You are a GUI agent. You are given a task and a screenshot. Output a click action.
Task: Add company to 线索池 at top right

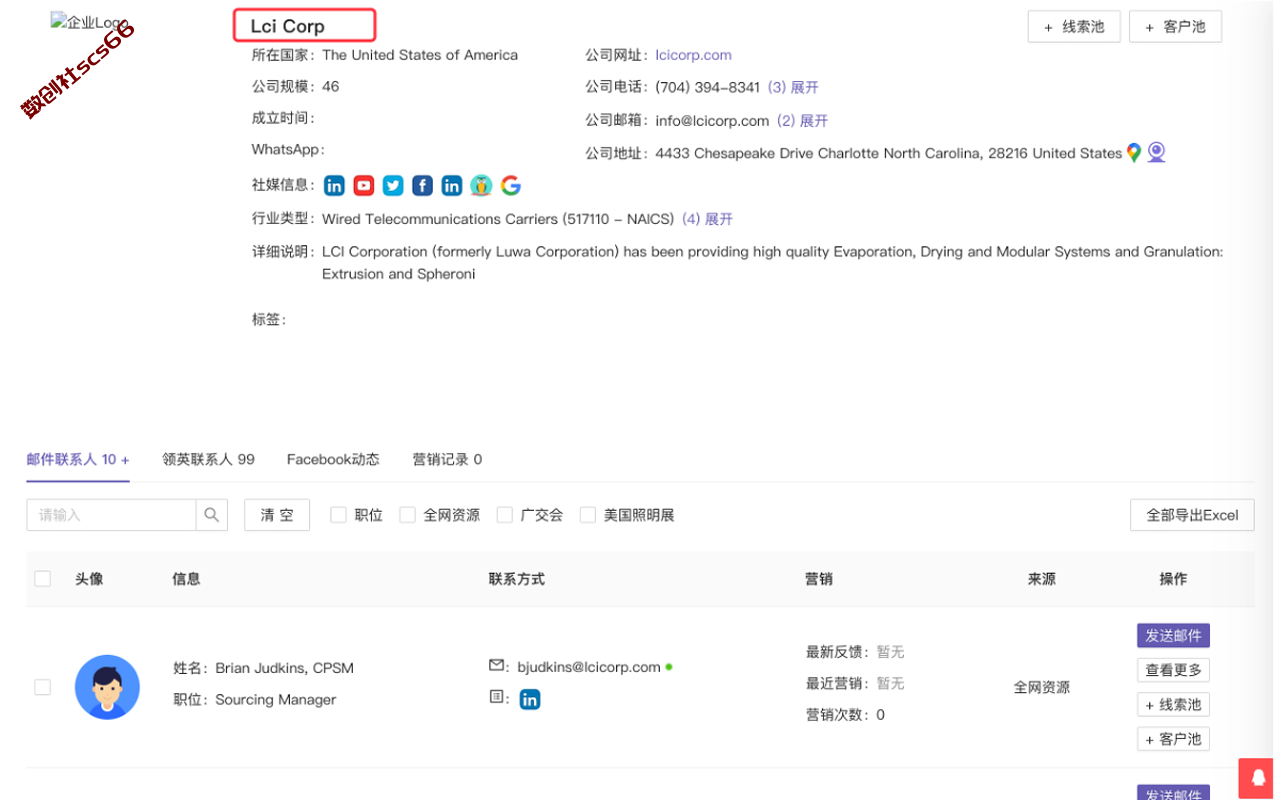click(x=1074, y=27)
